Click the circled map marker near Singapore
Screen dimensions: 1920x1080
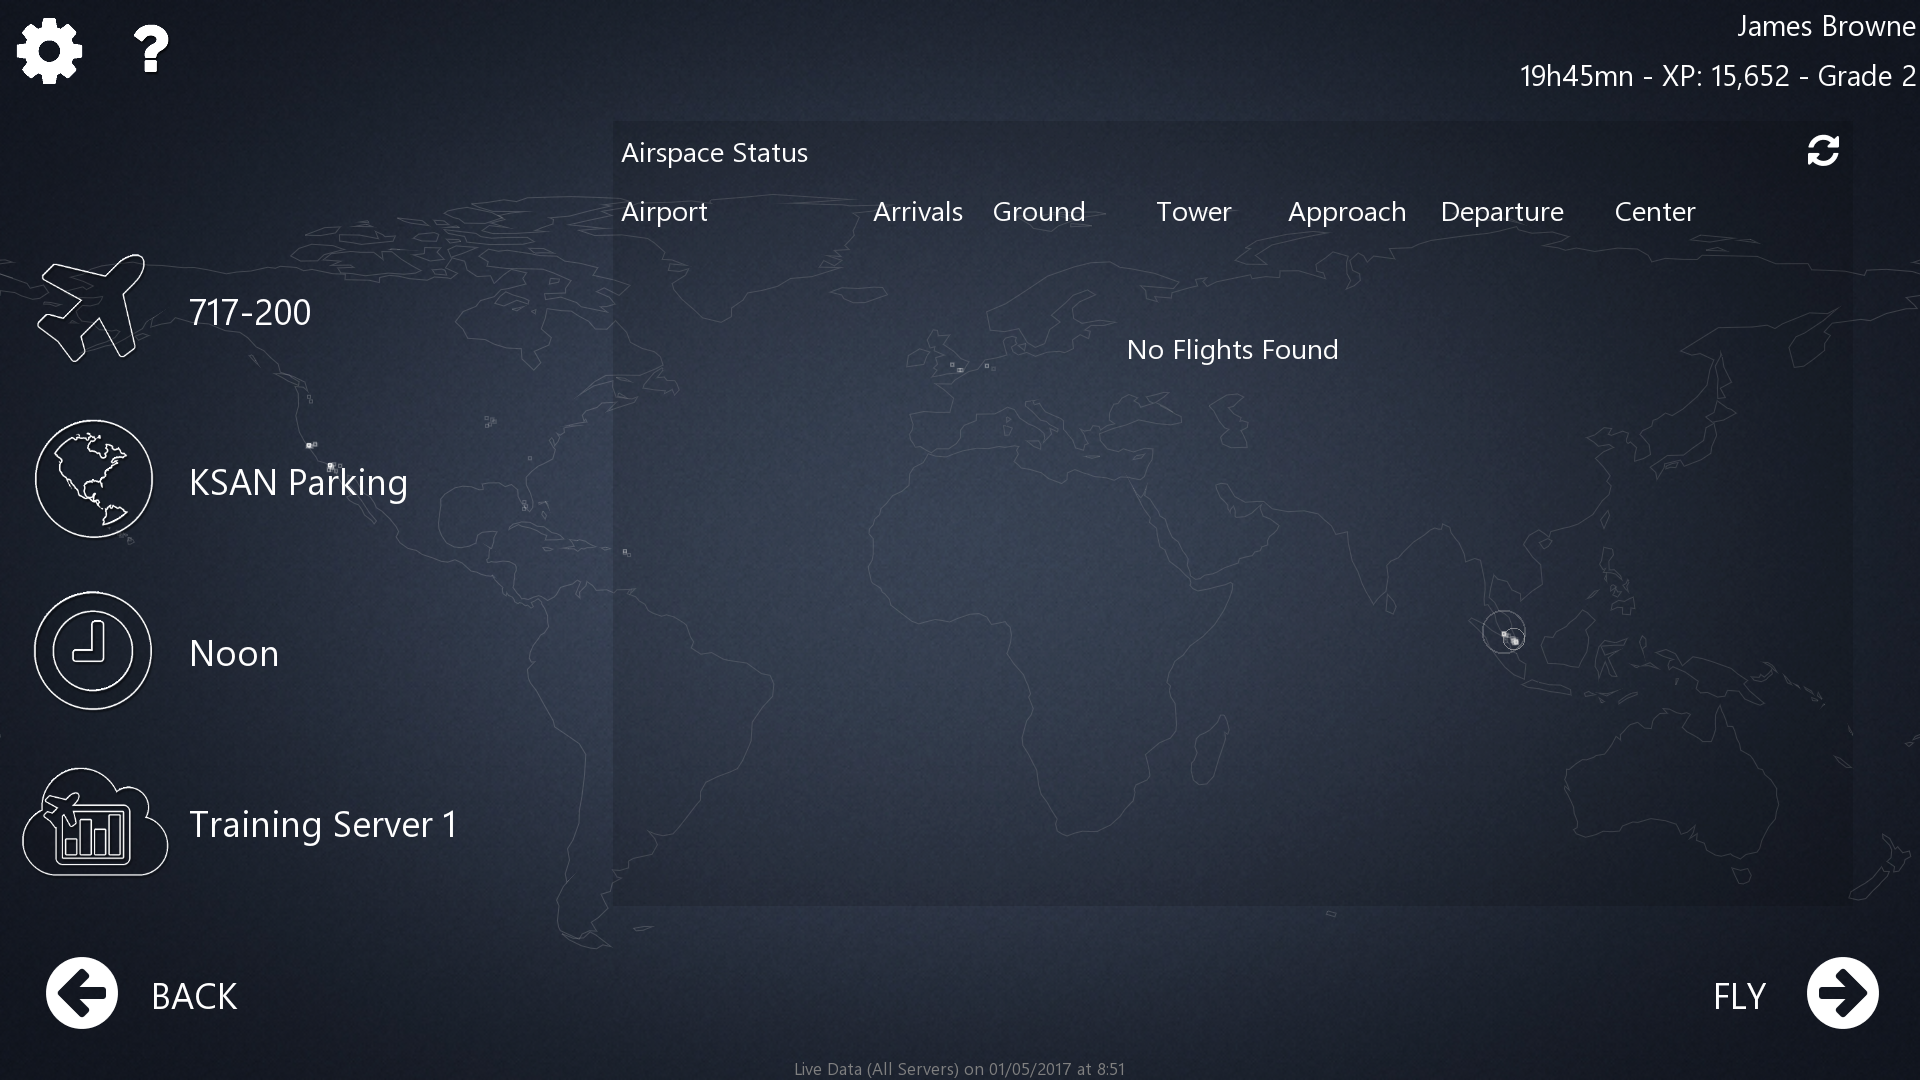point(1504,632)
